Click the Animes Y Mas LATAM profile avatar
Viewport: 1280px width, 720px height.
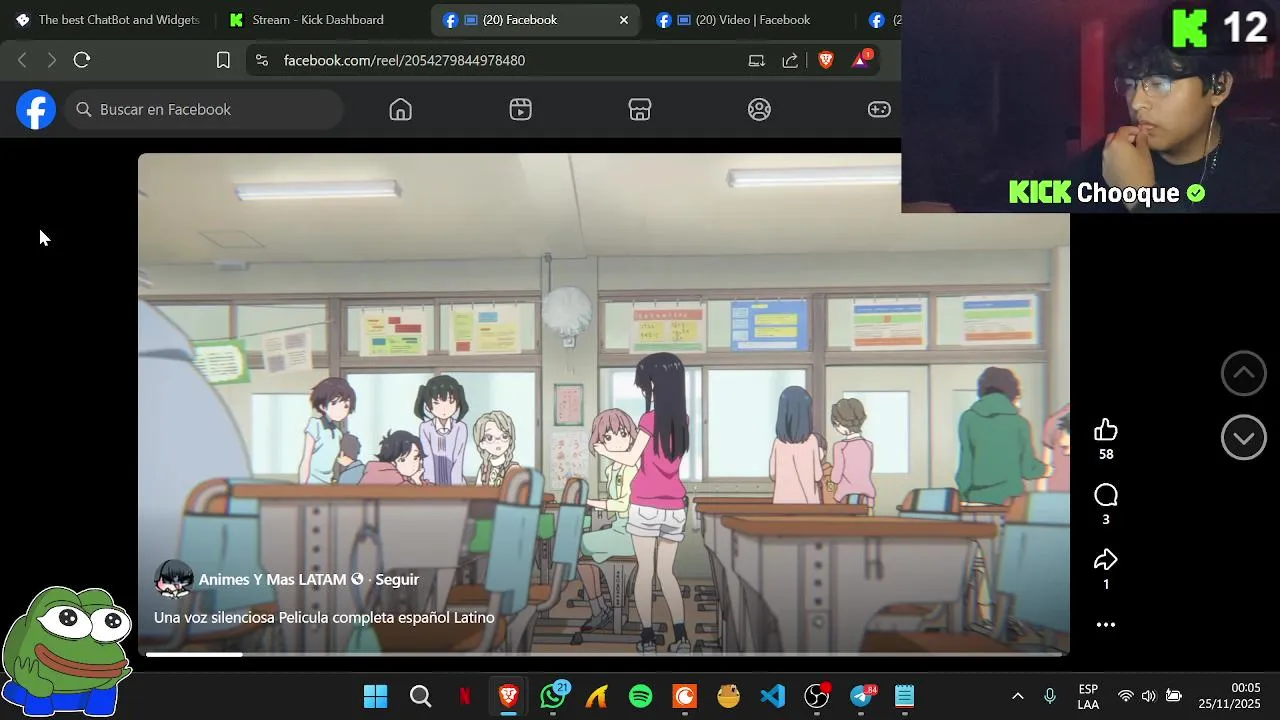[173, 579]
